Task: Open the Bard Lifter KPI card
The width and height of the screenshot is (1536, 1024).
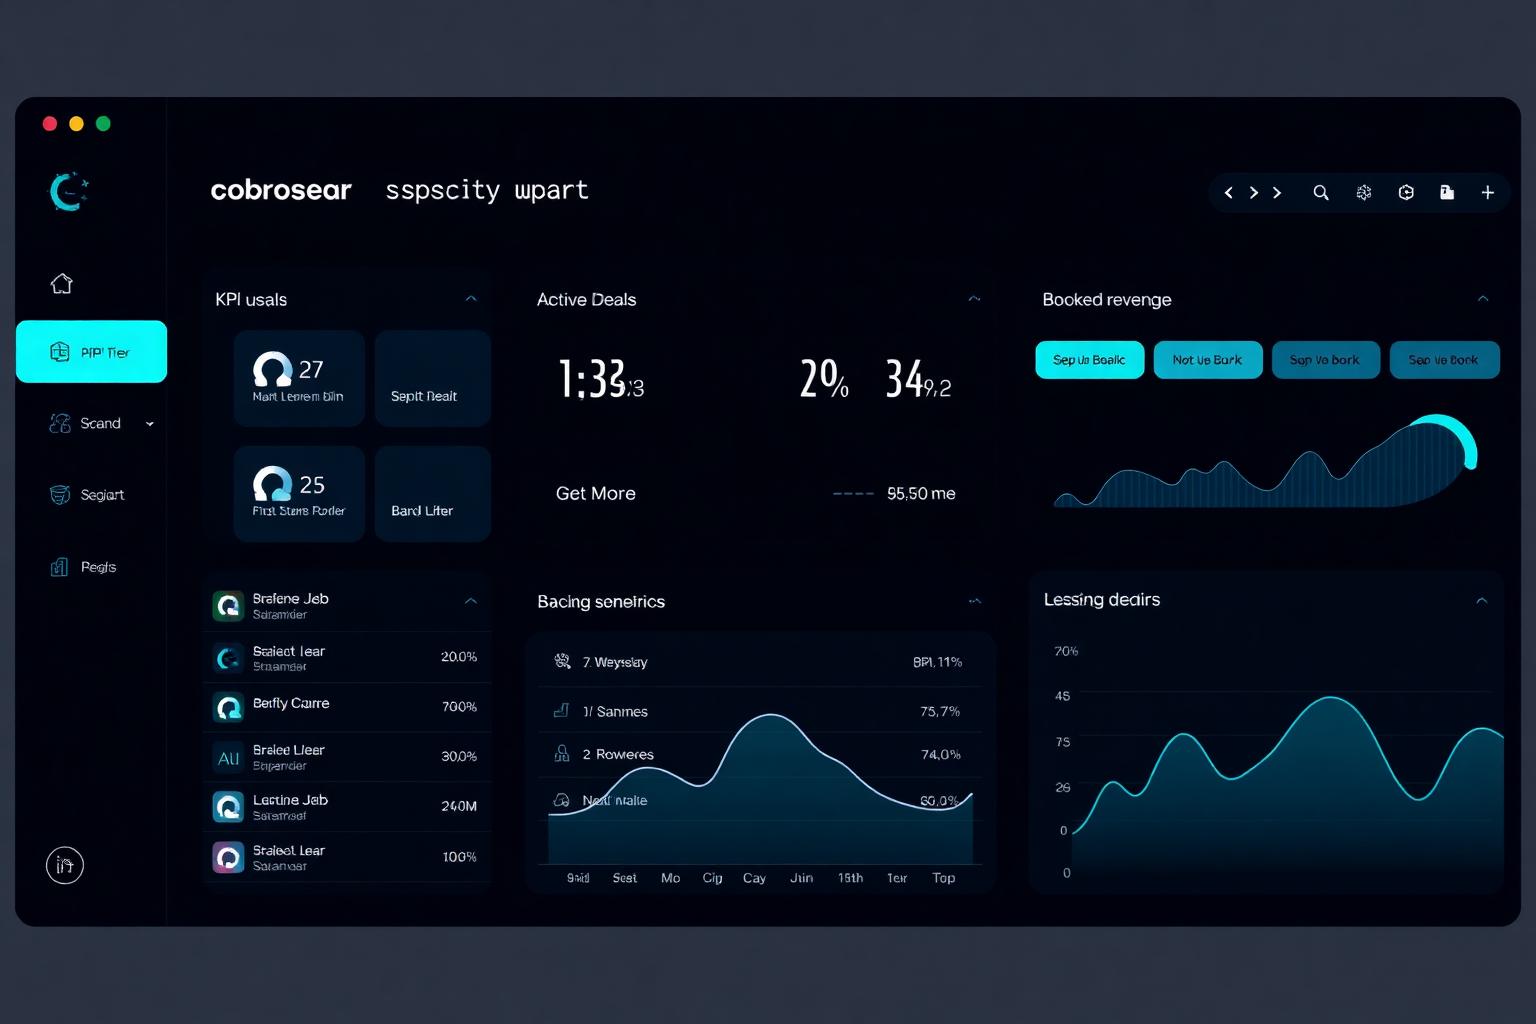Action: pos(433,494)
